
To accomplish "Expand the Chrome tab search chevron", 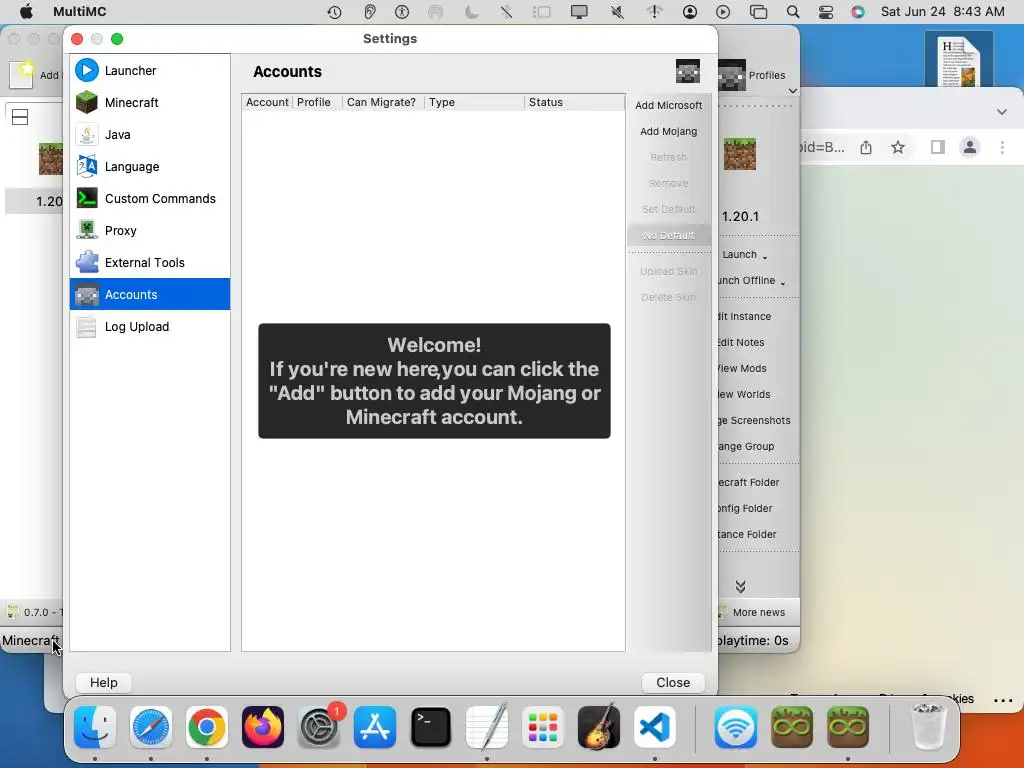I will pyautogui.click(x=1002, y=112).
